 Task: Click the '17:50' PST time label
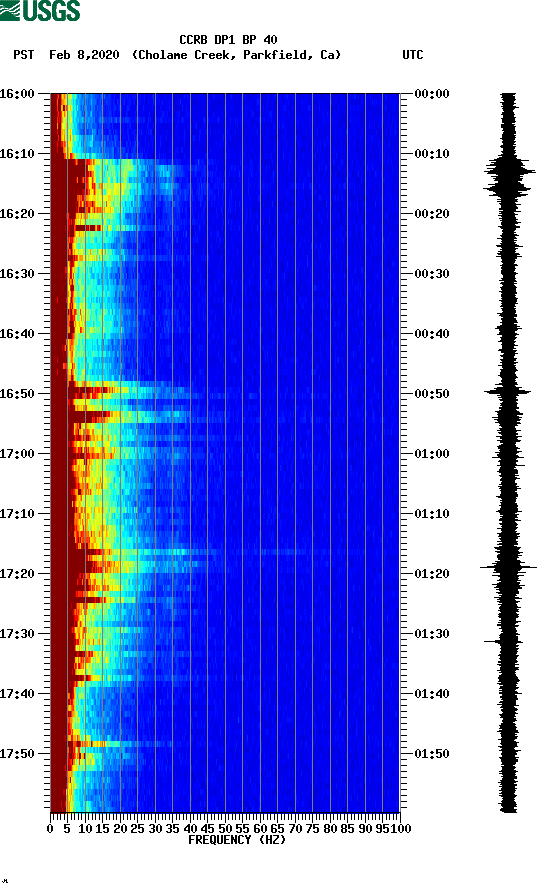pos(17,754)
